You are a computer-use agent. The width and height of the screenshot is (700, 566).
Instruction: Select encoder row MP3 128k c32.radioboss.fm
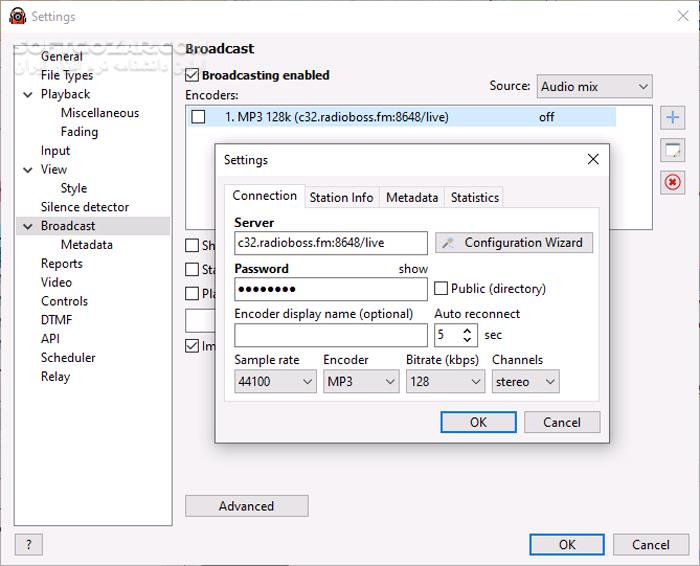coord(402,117)
